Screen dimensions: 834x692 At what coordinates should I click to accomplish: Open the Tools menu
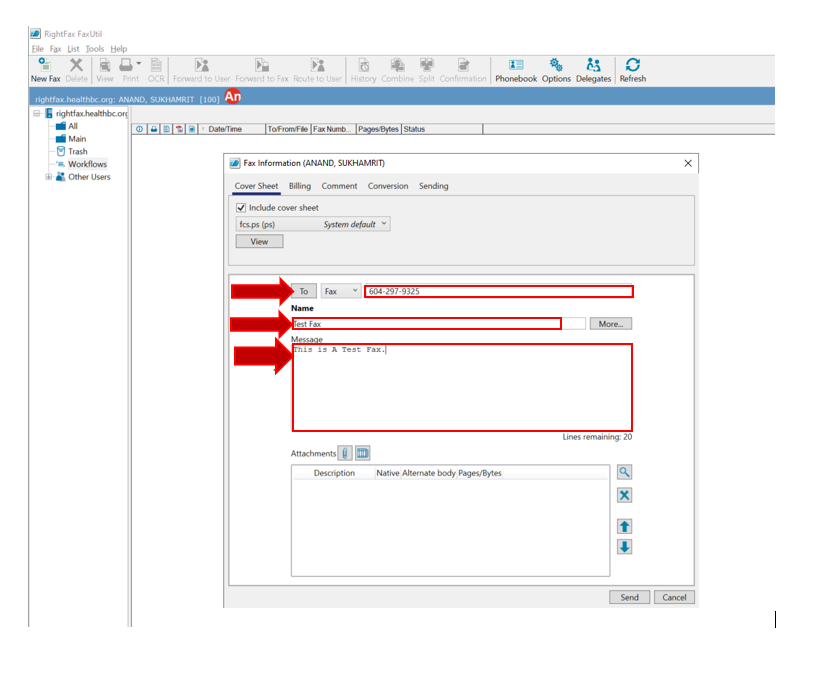coord(95,48)
